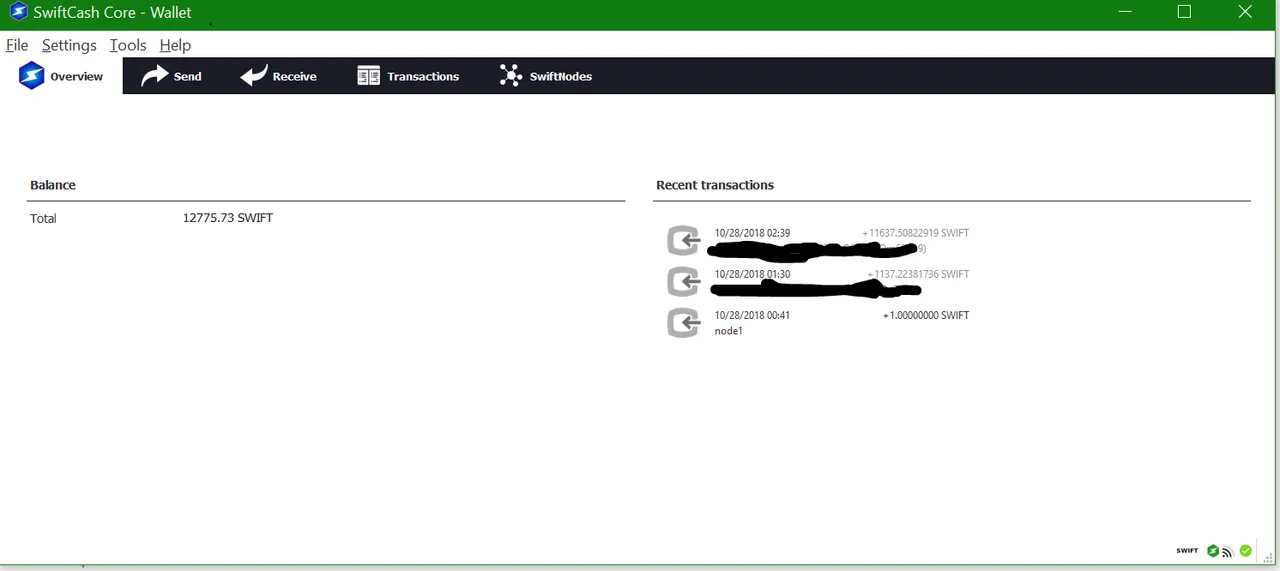Click the 10/28/2018 00:41 date

coord(752,315)
